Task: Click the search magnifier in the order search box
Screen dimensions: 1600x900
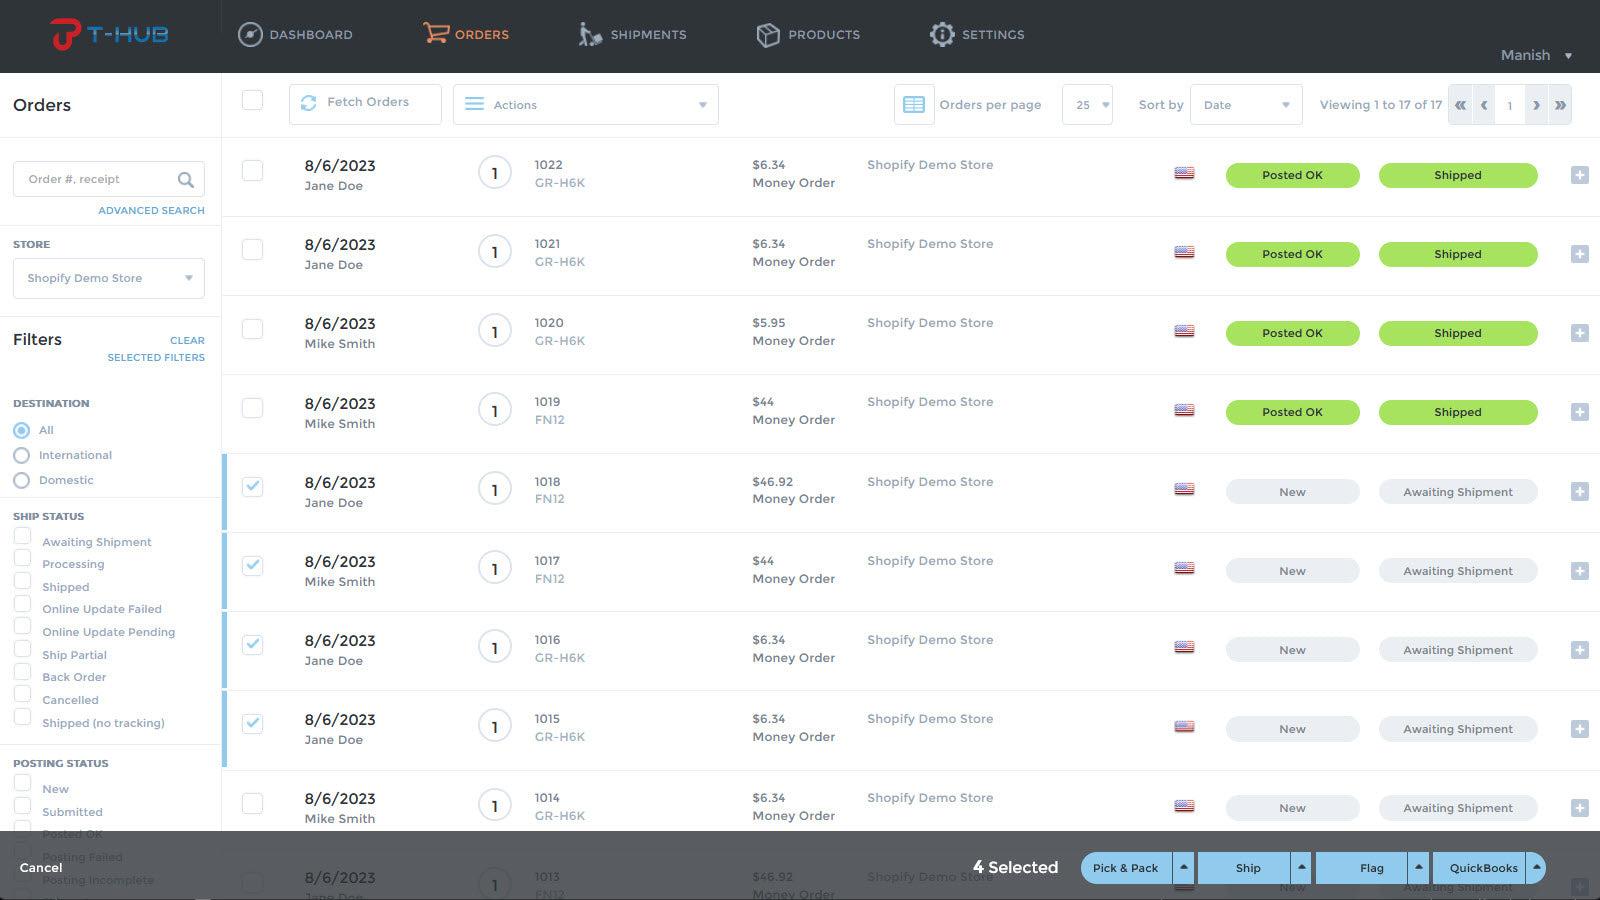Action: click(x=186, y=179)
